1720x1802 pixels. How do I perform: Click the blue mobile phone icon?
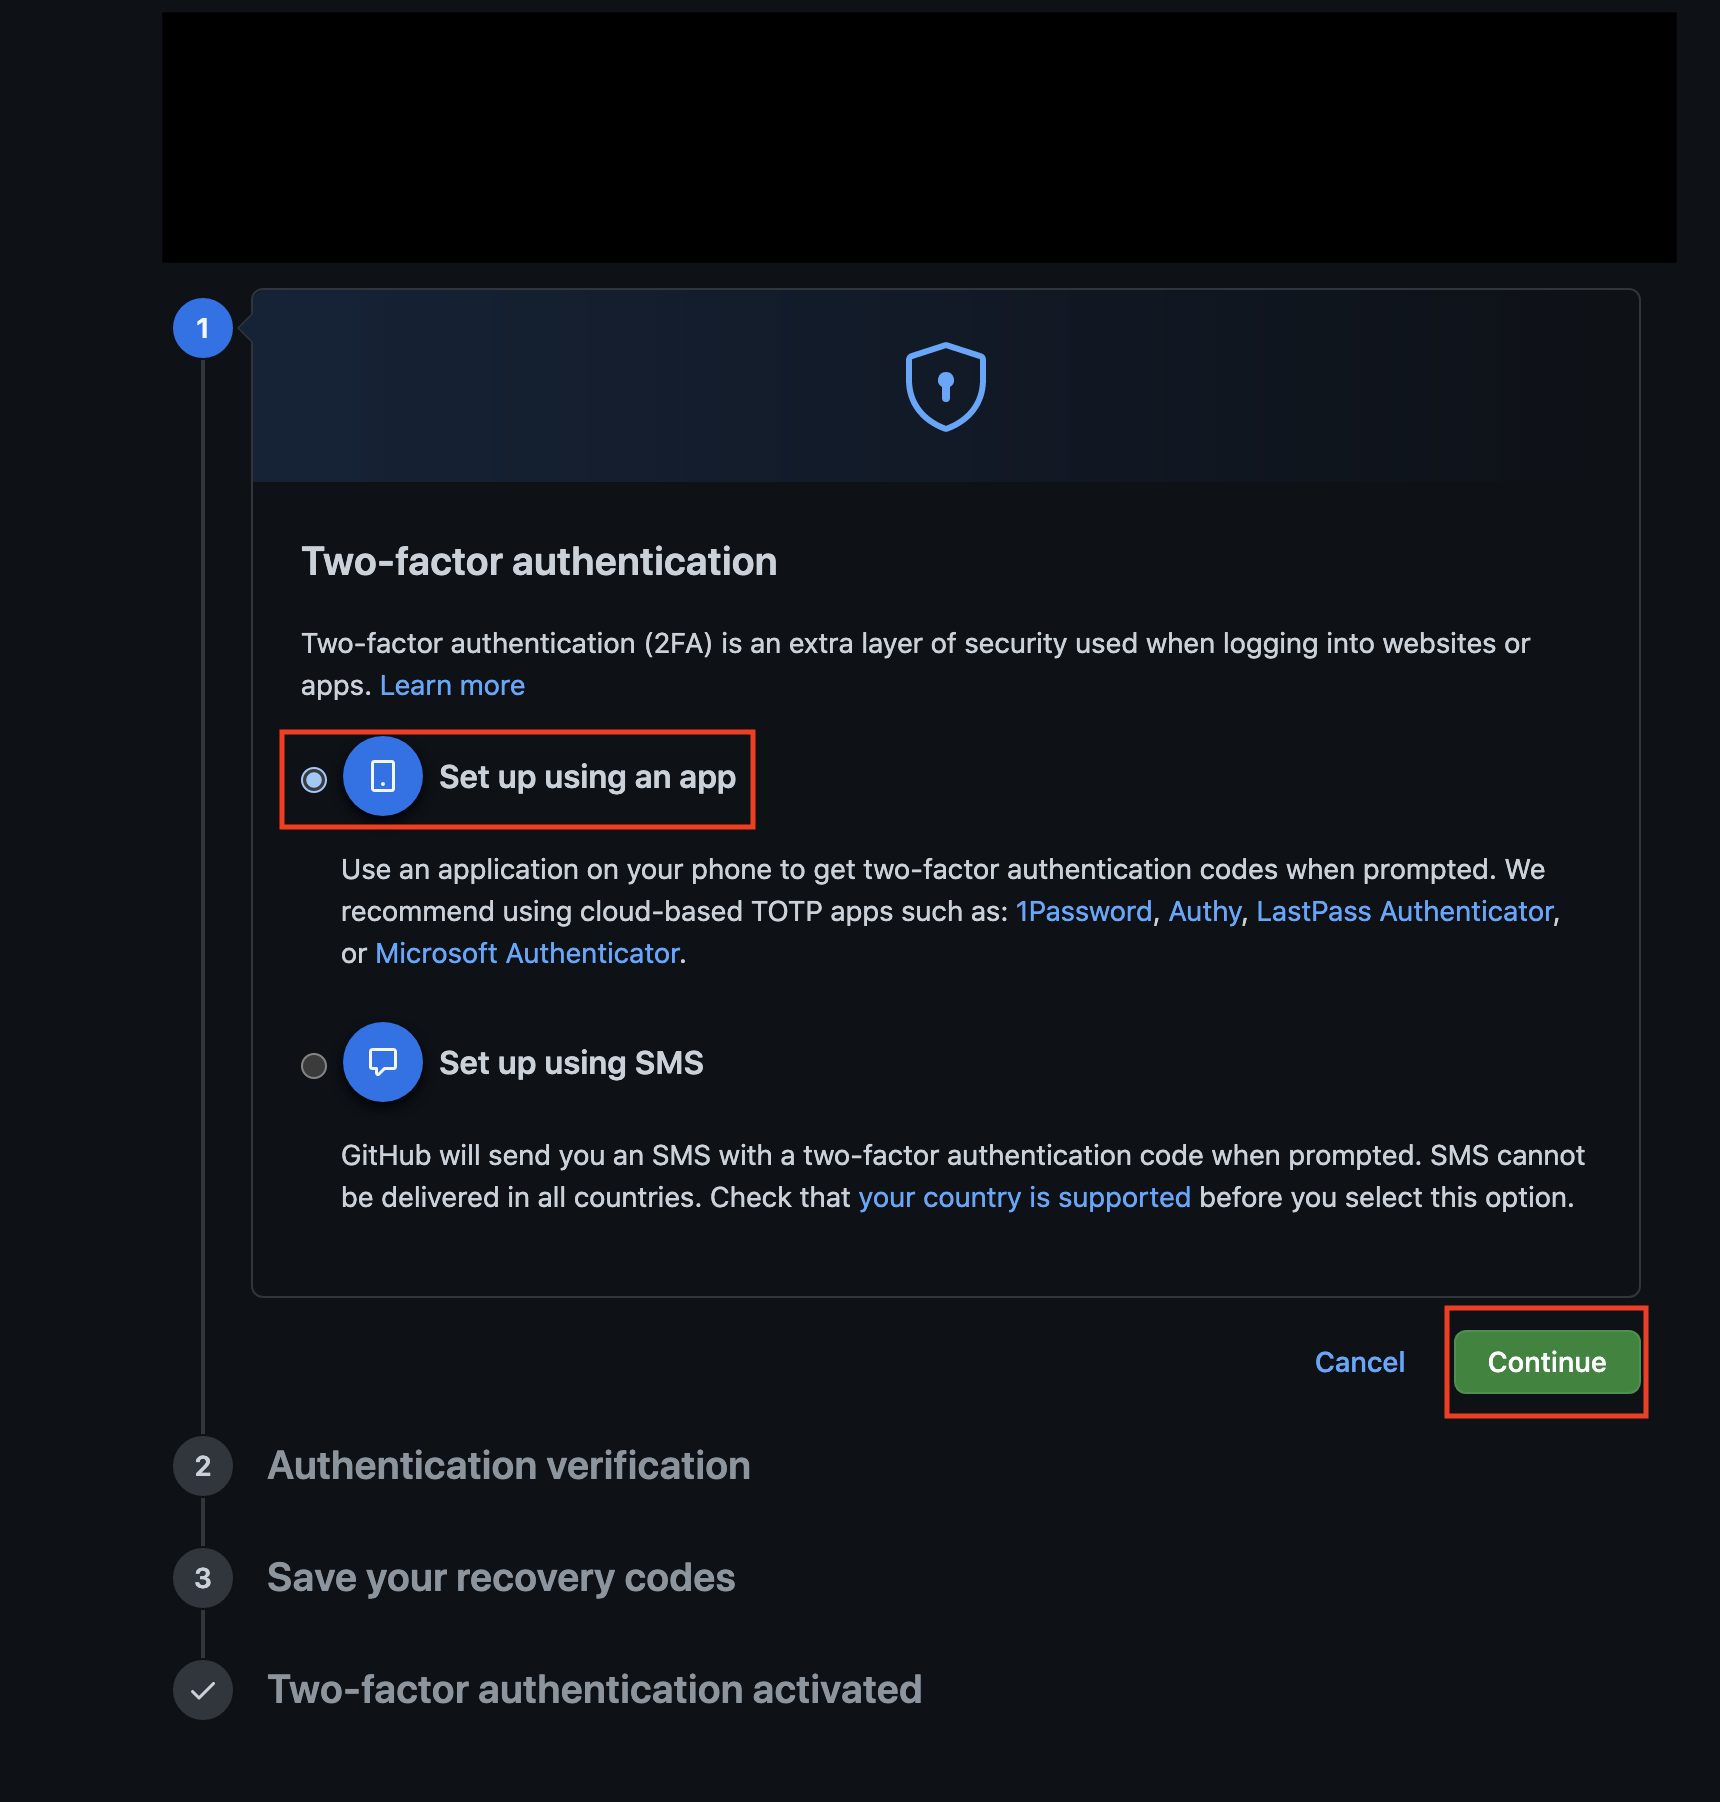pos(382,778)
